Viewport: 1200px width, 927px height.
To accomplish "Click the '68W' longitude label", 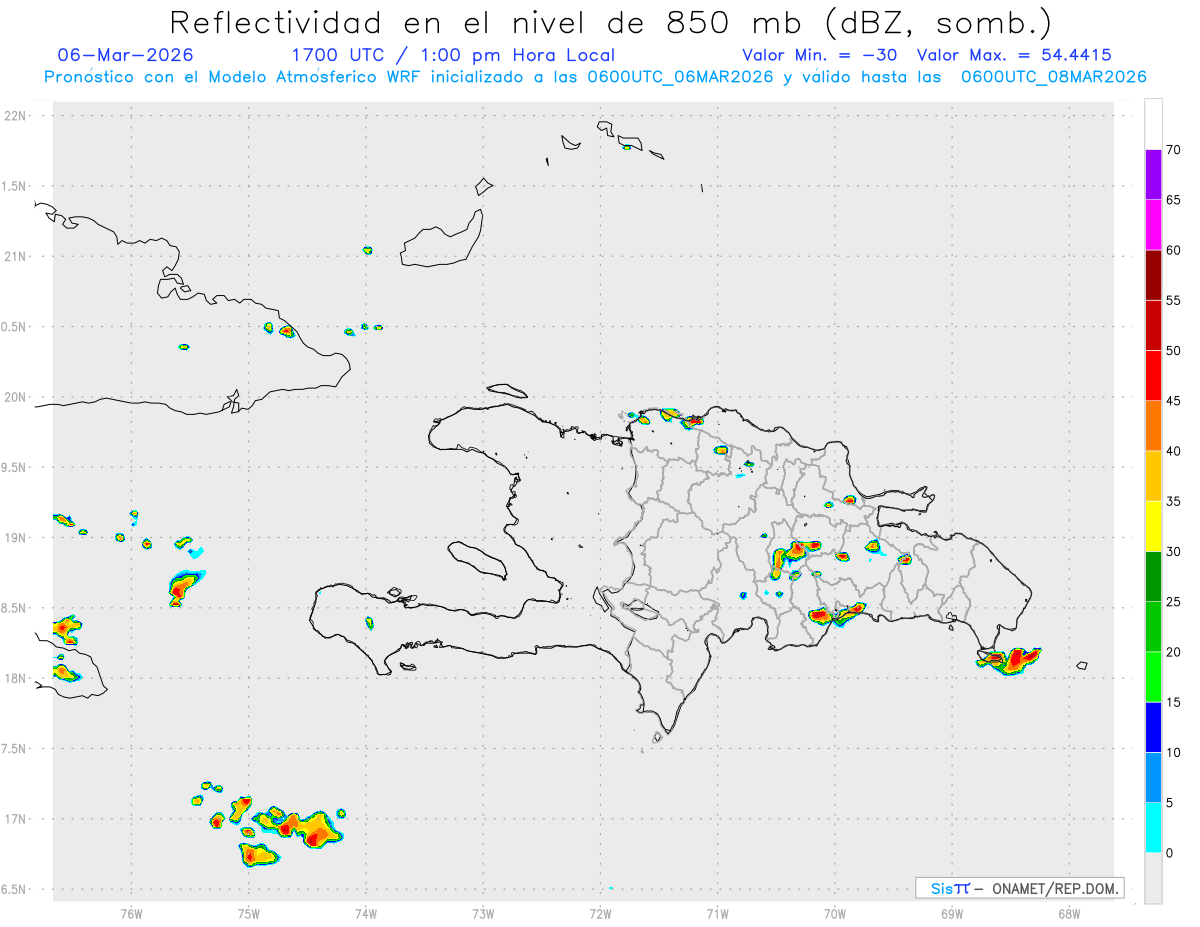I will tap(1069, 914).
